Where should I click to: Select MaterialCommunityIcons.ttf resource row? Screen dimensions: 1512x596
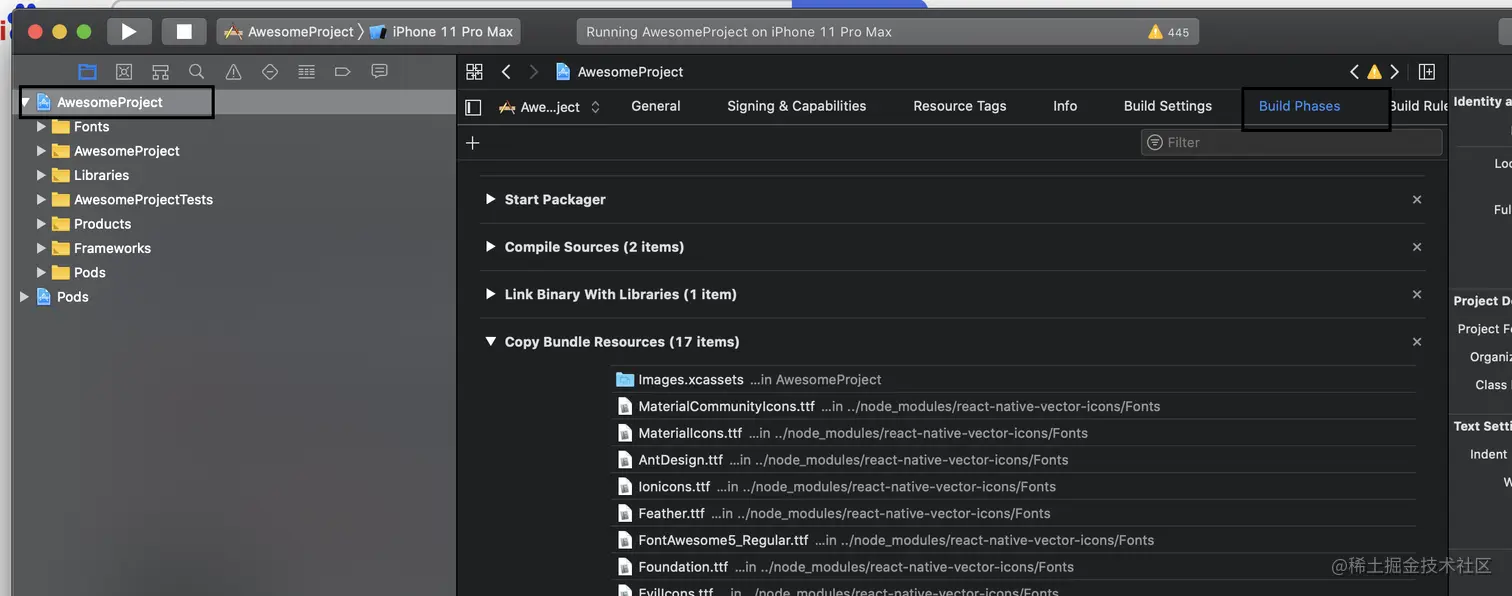point(1014,406)
